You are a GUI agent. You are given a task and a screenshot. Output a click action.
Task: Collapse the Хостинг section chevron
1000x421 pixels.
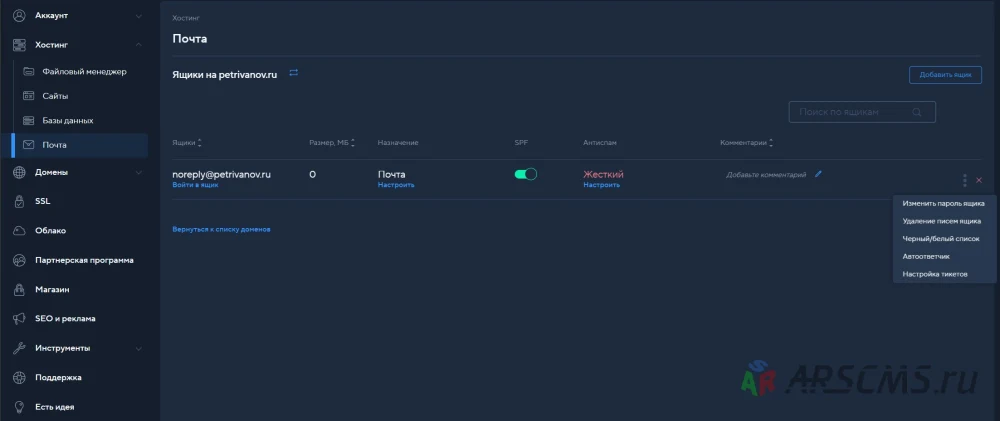coord(138,45)
